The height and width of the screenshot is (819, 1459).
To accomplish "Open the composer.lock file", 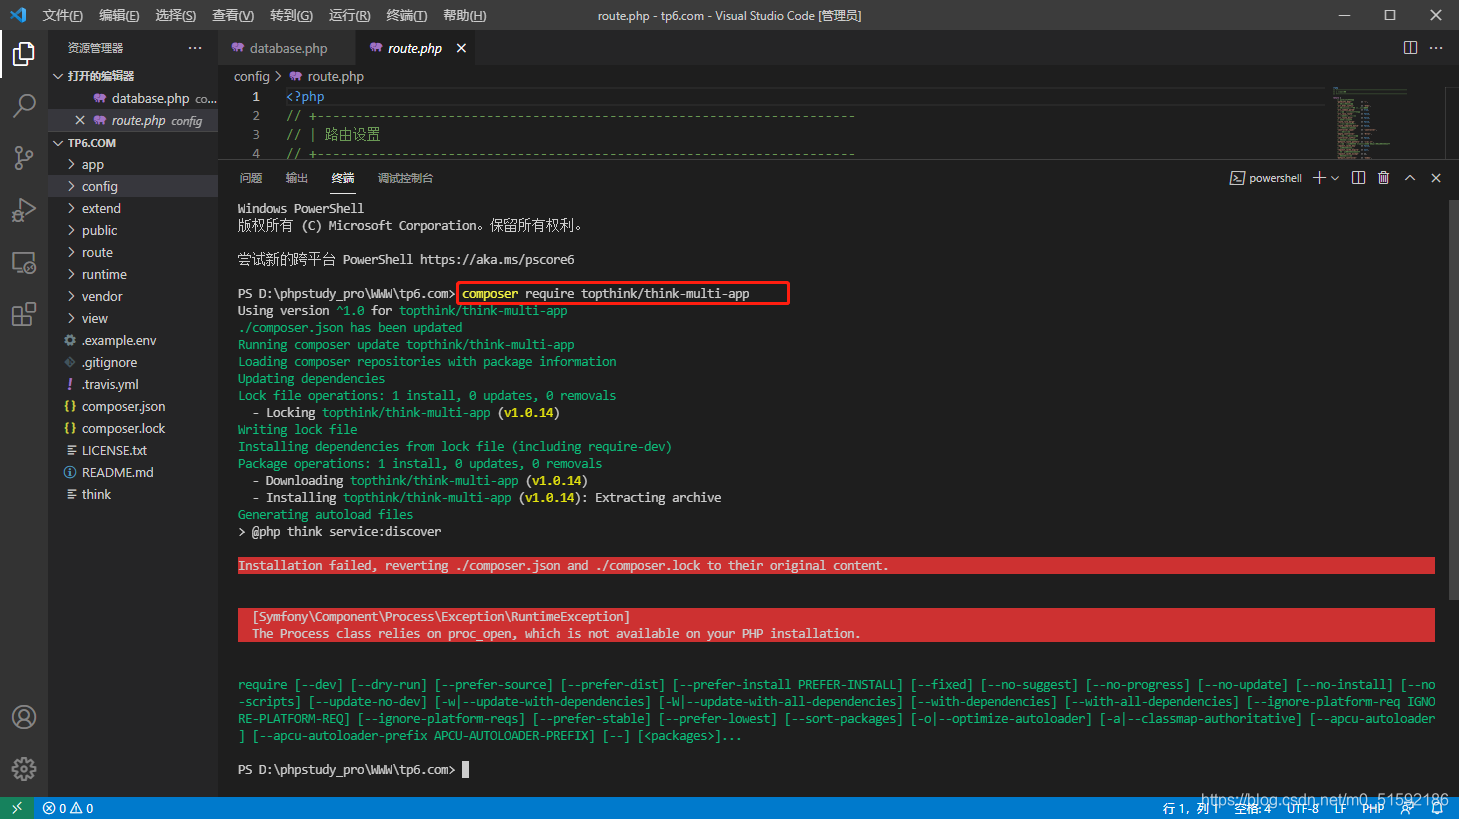I will click(133, 428).
